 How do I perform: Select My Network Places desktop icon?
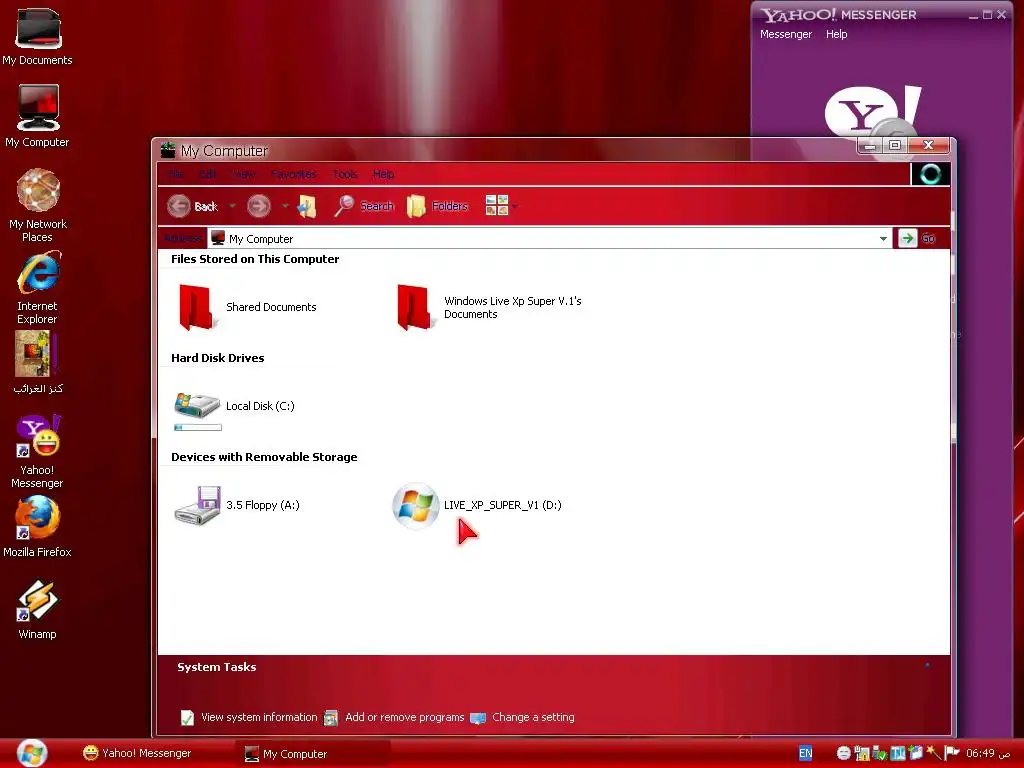tap(37, 206)
